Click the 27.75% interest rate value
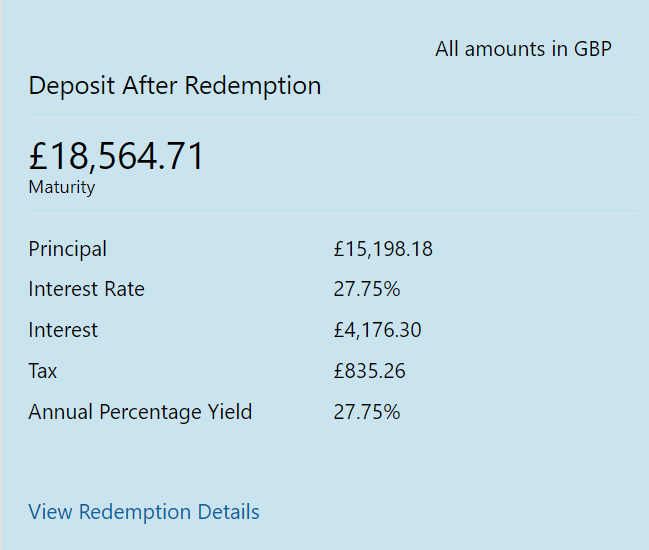This screenshot has height=550, width=649. [367, 289]
